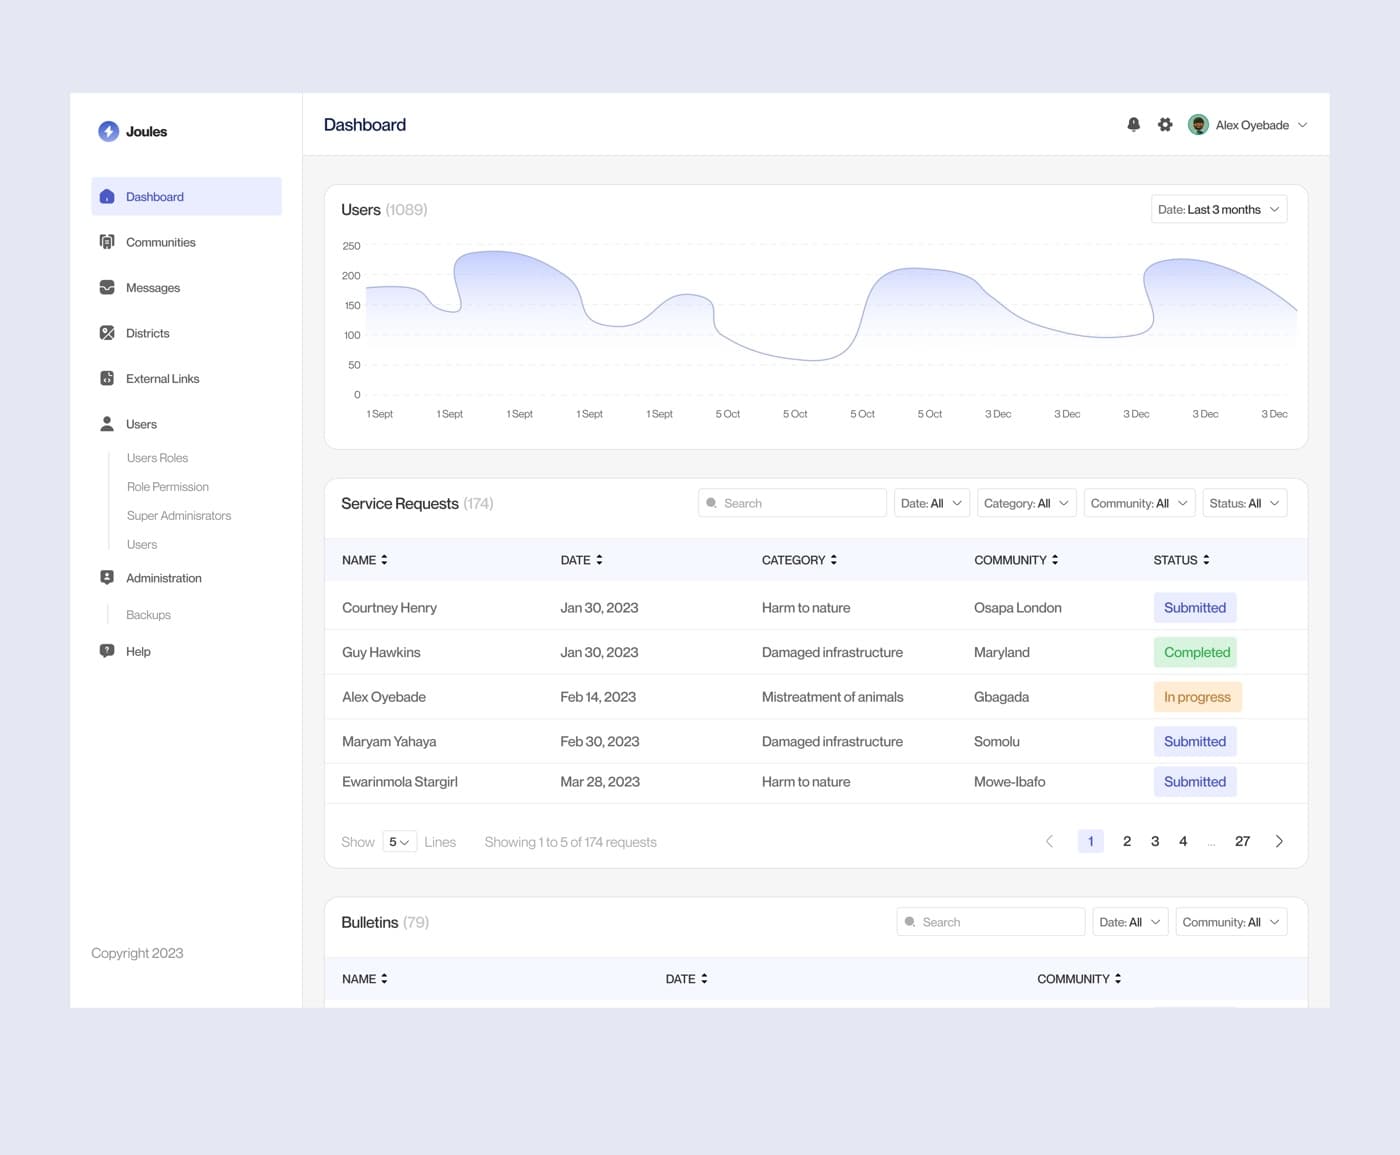Sort Service Requests by Category arrows
The image size is (1400, 1155).
pos(834,560)
